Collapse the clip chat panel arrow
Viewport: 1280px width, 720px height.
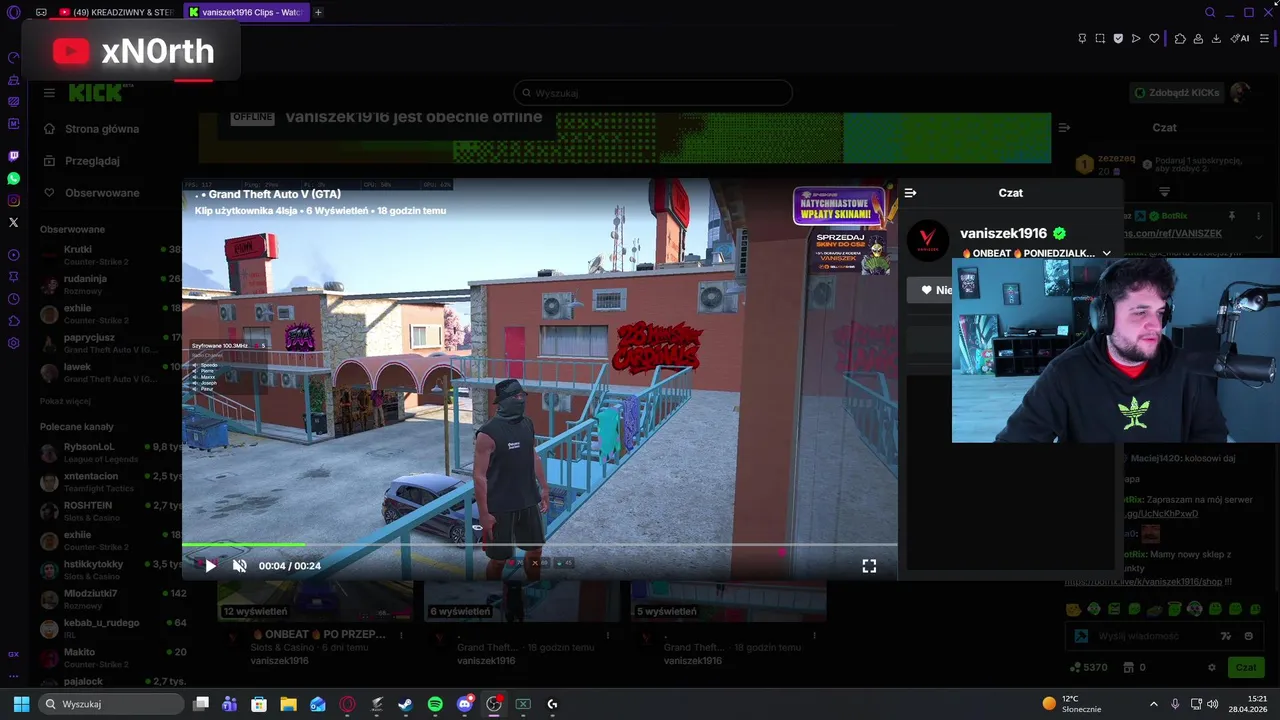[910, 193]
